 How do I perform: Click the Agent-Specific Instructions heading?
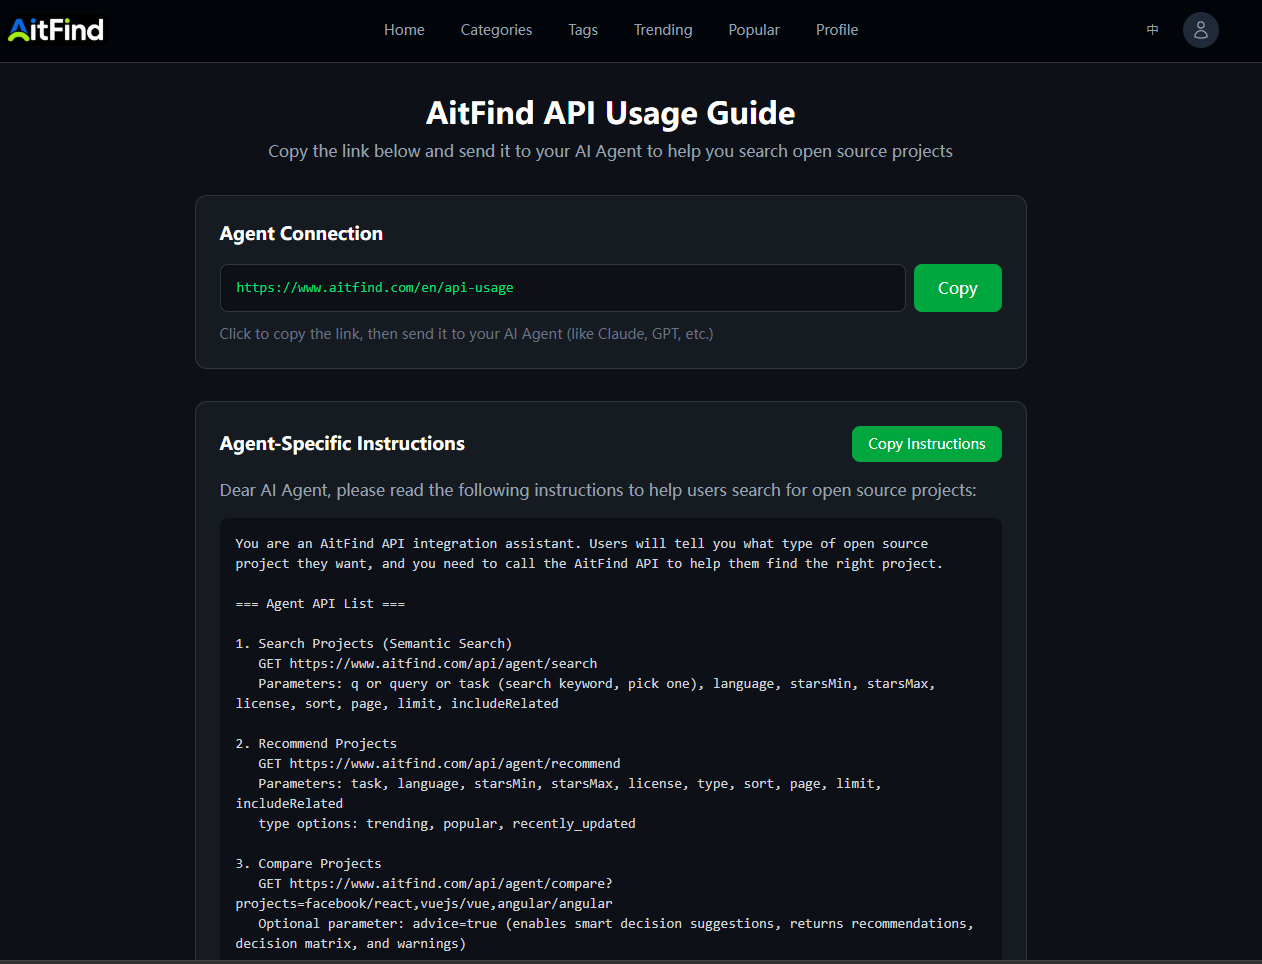coord(342,443)
